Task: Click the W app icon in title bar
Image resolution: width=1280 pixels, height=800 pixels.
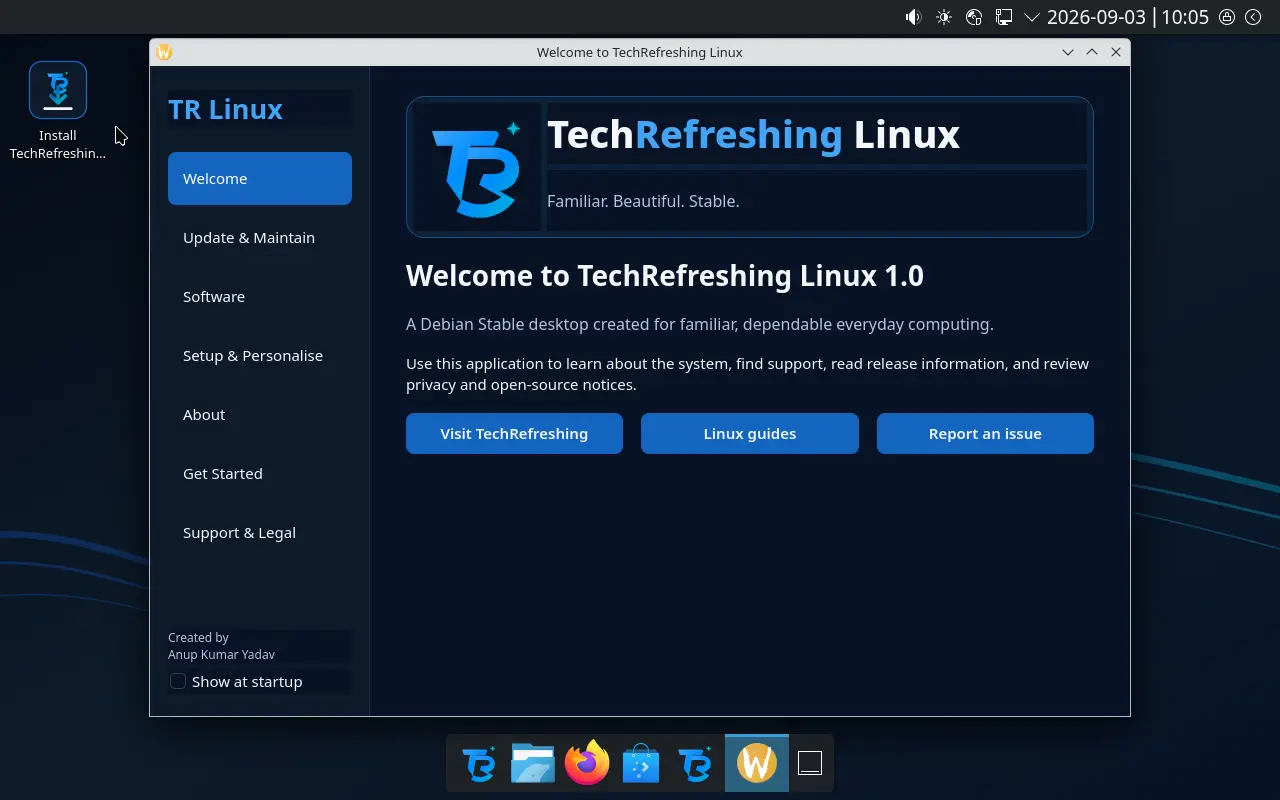Action: click(164, 52)
